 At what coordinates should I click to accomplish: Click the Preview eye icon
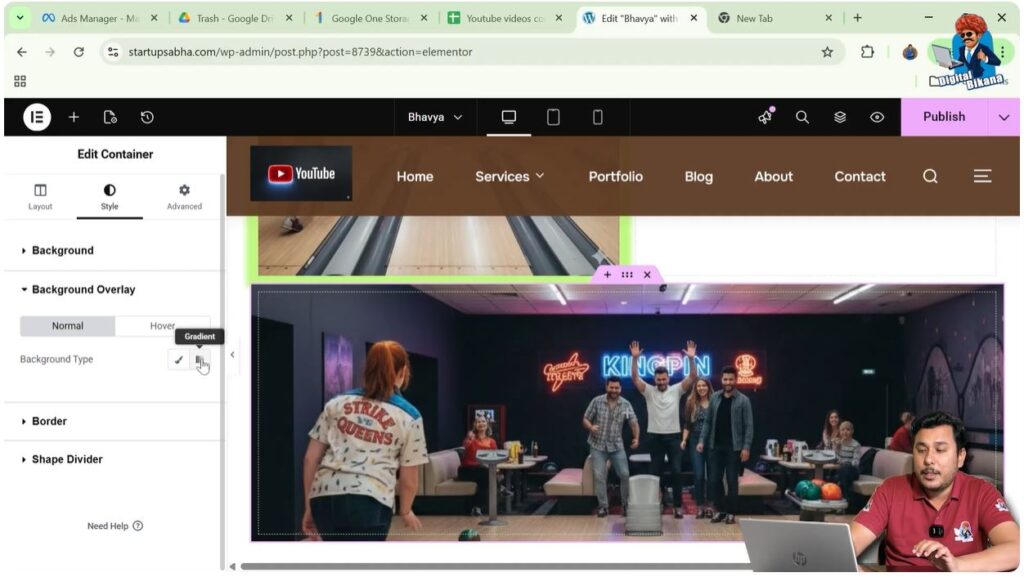point(877,117)
